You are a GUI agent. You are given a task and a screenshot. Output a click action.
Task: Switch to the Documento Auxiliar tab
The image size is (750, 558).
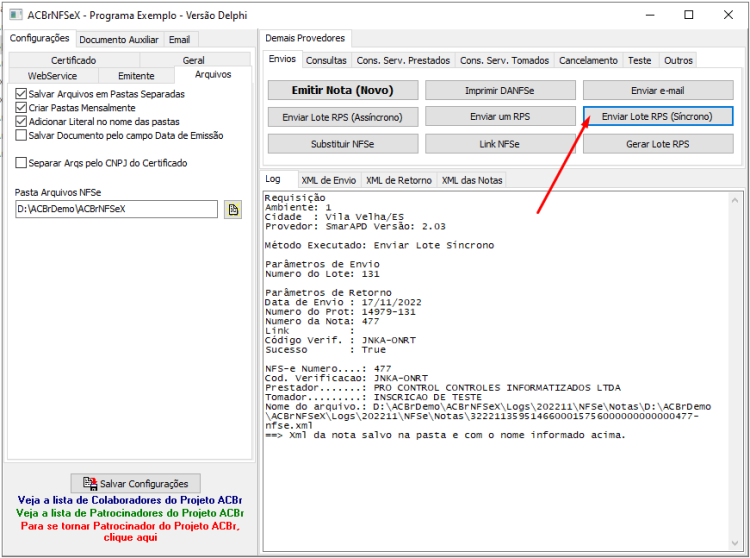tap(119, 40)
